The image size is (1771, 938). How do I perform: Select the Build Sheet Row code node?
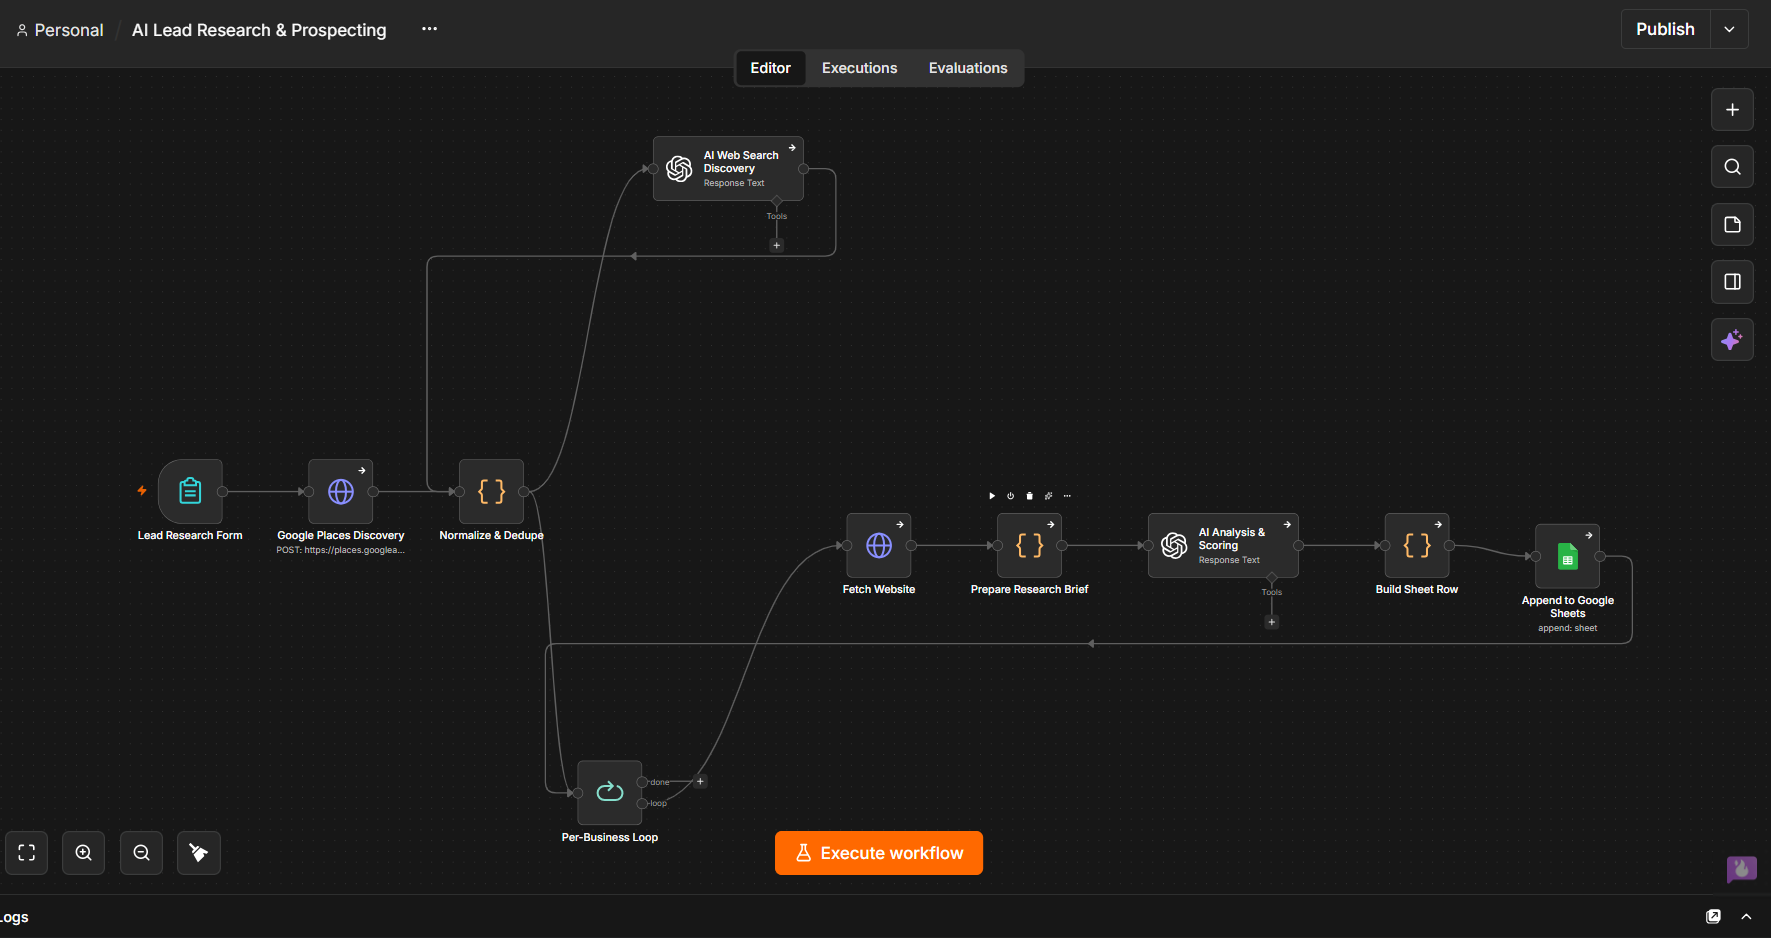(1417, 545)
